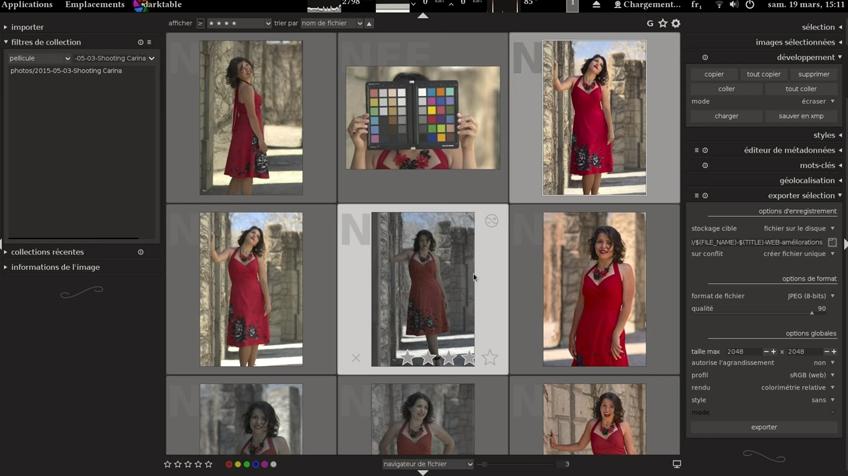
Task: Open the rating comparison operator dropdown
Action: [201, 24]
